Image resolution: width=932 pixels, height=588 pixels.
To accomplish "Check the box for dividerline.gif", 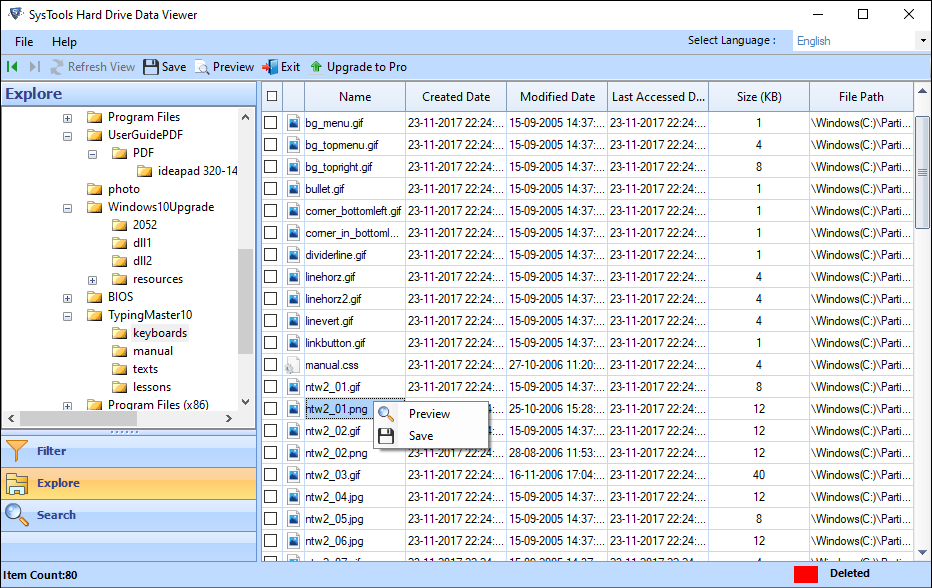I will click(270, 255).
